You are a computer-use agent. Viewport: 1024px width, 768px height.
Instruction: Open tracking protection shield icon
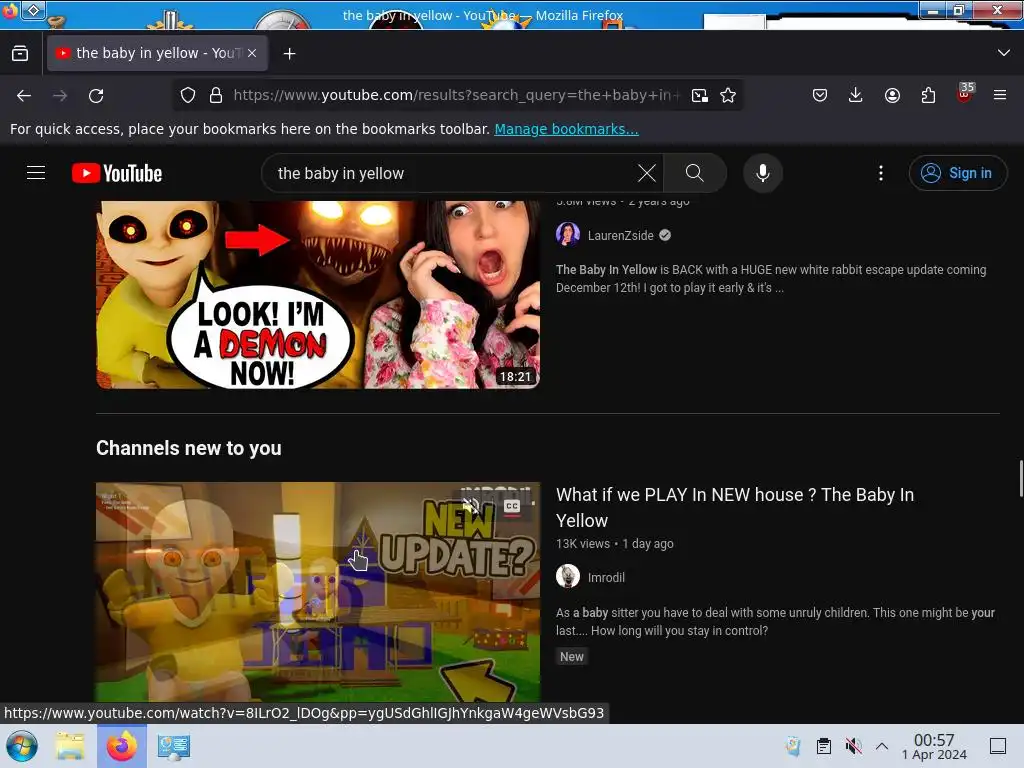(x=188, y=95)
